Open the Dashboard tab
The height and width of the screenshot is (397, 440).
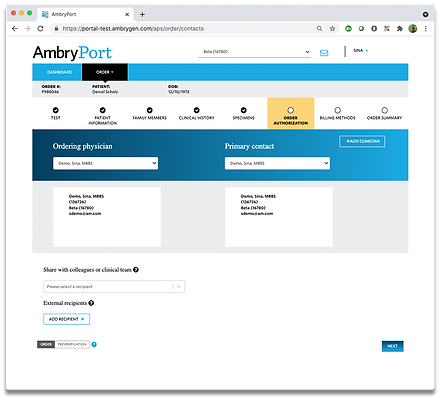click(x=59, y=72)
